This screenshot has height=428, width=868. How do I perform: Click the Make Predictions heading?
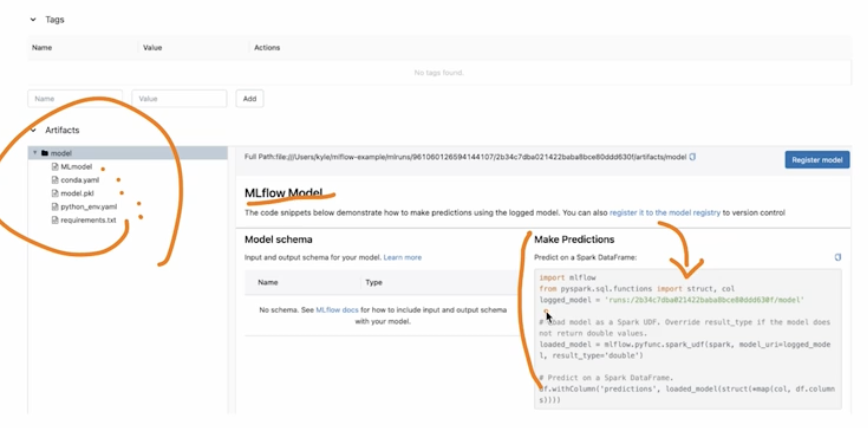tap(574, 240)
